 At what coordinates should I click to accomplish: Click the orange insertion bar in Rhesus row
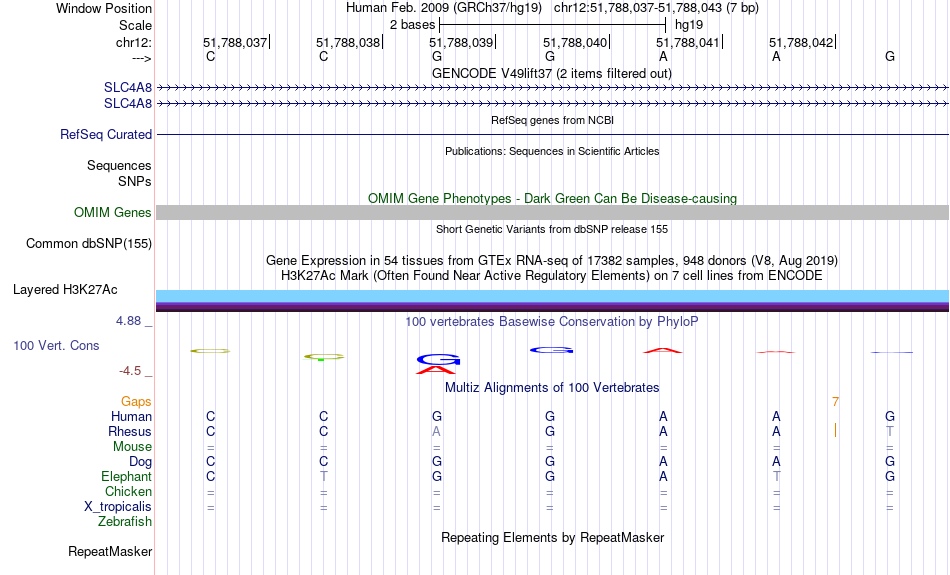(835, 431)
